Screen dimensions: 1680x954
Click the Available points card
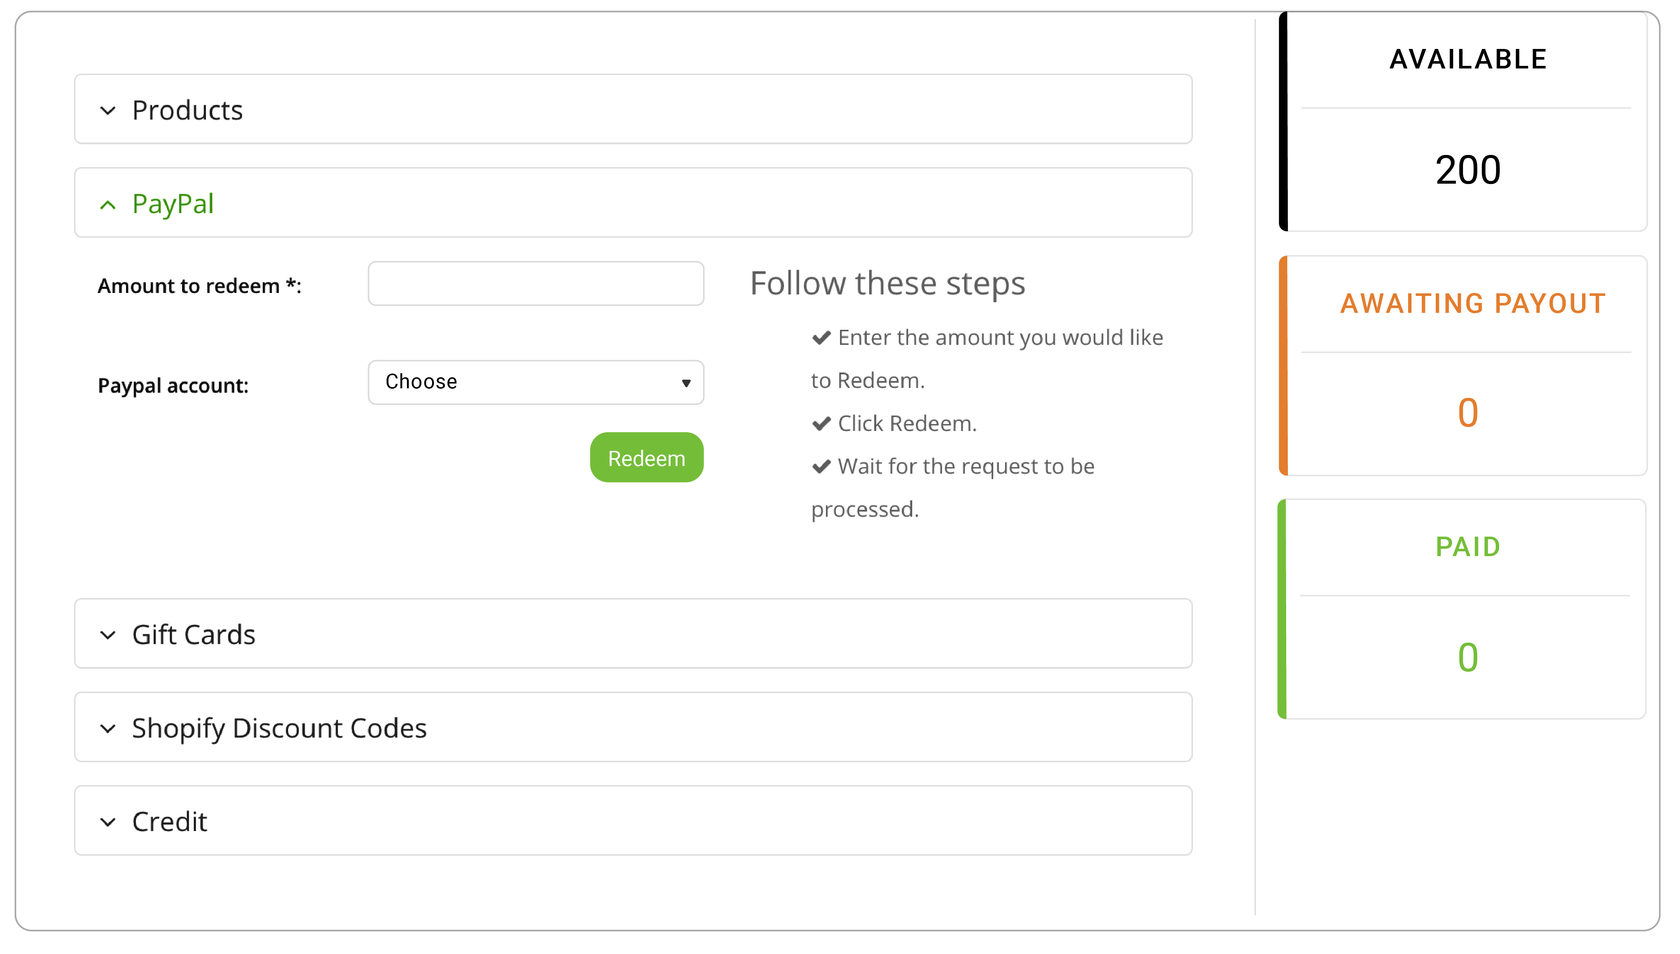tap(1466, 122)
